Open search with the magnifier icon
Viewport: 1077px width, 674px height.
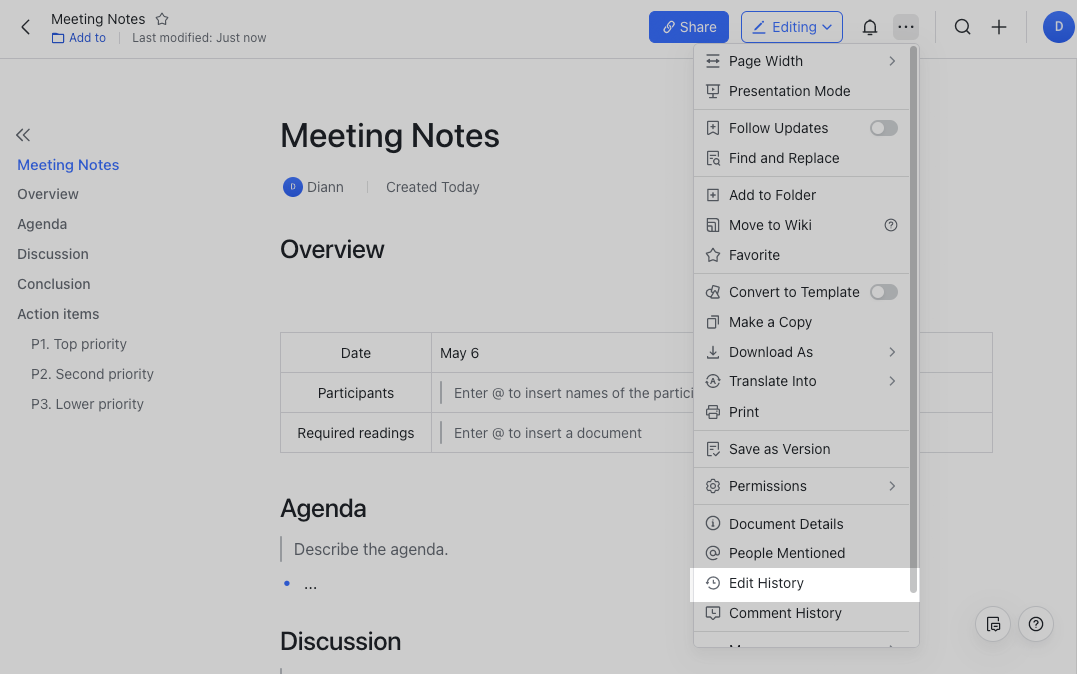pyautogui.click(x=962, y=27)
